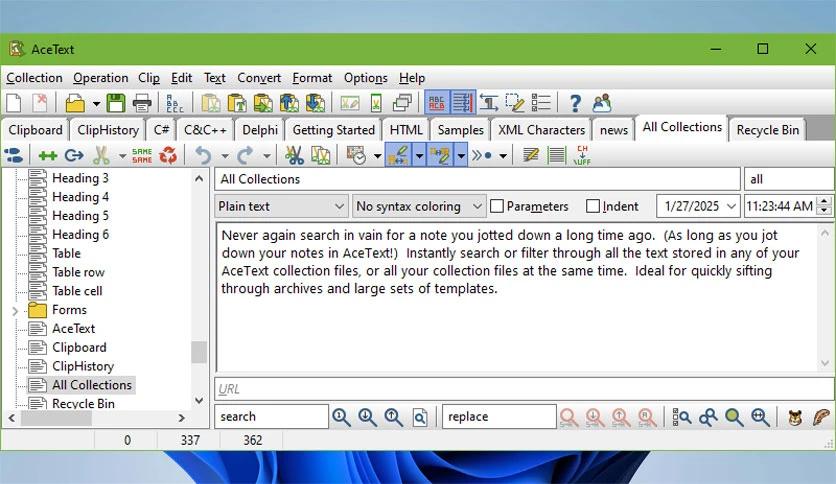Open dropdown arrow next to calendar clock icon
This screenshot has width=836, height=484.
click(x=377, y=156)
